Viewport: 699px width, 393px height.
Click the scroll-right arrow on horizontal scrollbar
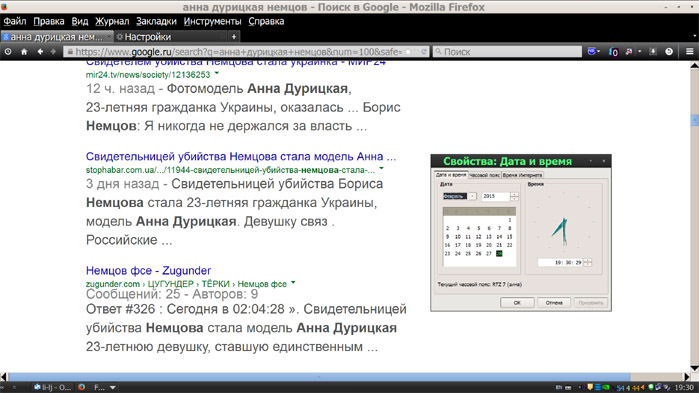[687, 377]
